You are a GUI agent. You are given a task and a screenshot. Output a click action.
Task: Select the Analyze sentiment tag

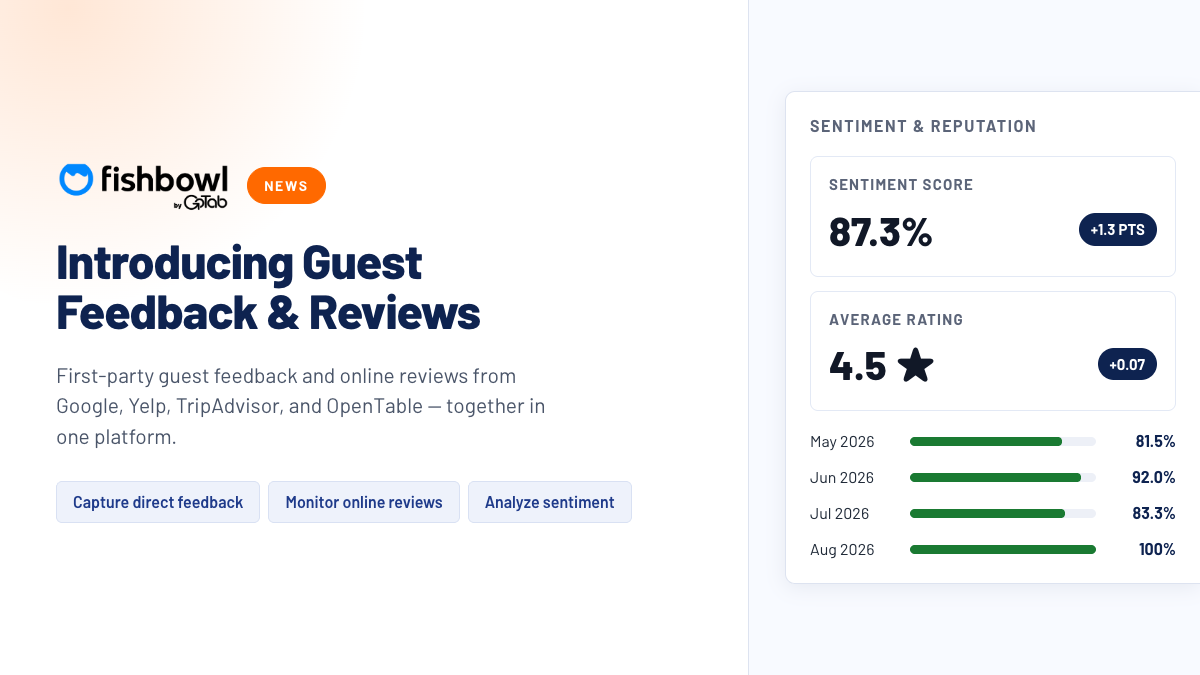(x=550, y=502)
